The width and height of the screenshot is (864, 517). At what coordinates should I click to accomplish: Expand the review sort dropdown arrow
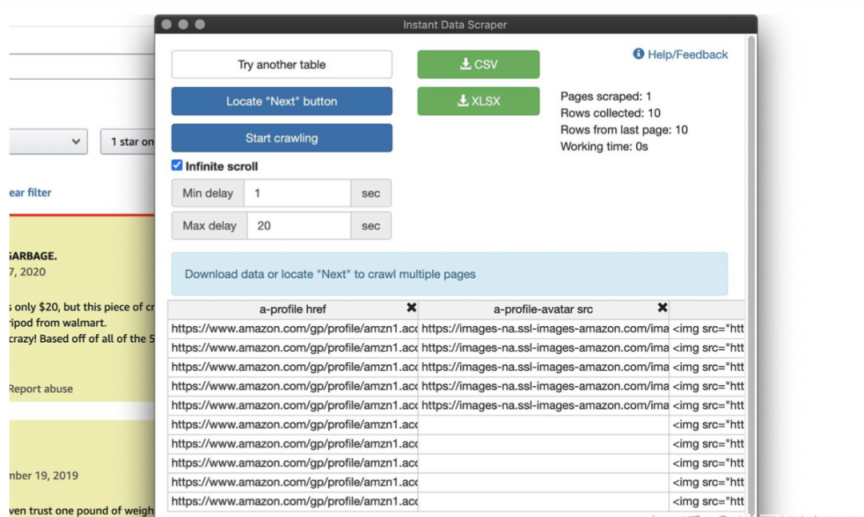(x=75, y=142)
